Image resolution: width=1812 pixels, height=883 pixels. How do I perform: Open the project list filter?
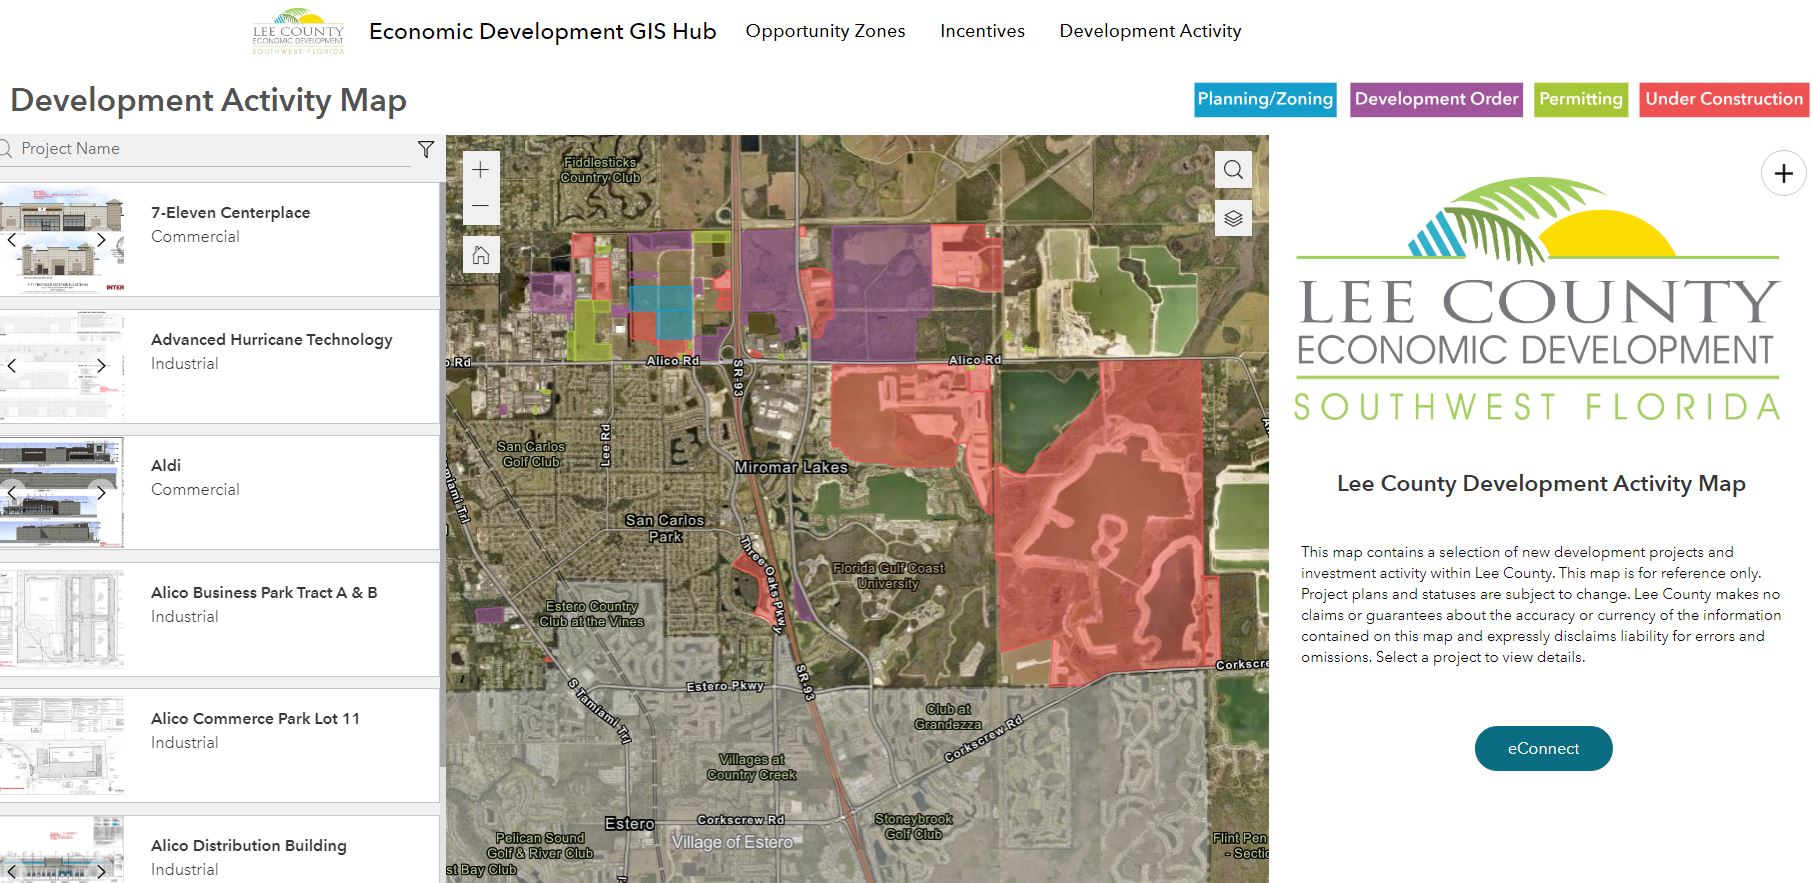pos(426,149)
